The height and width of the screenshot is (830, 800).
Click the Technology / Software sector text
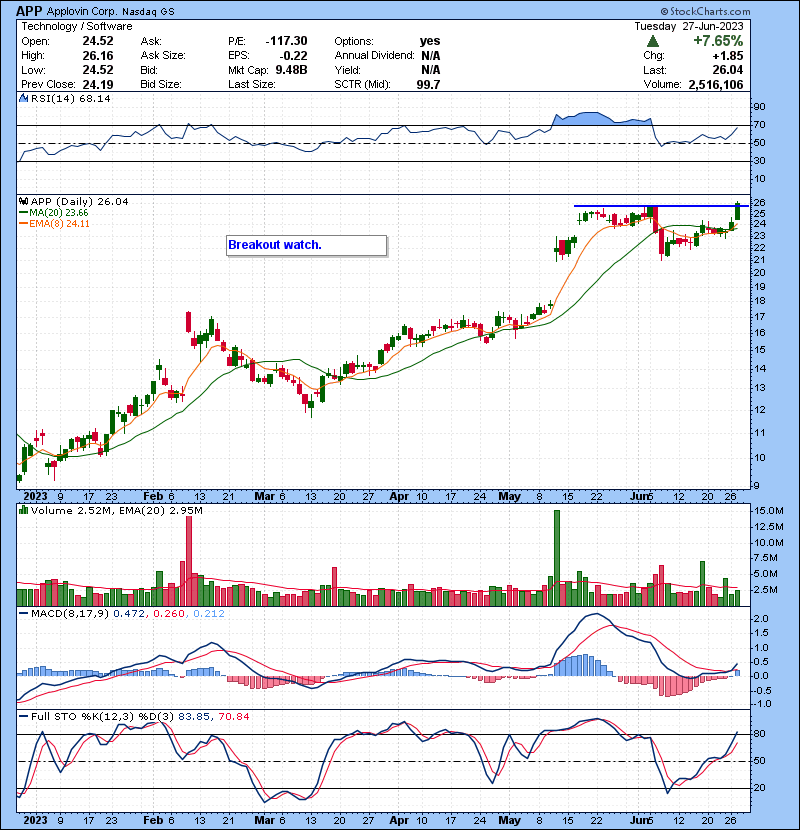pyautogui.click(x=77, y=26)
